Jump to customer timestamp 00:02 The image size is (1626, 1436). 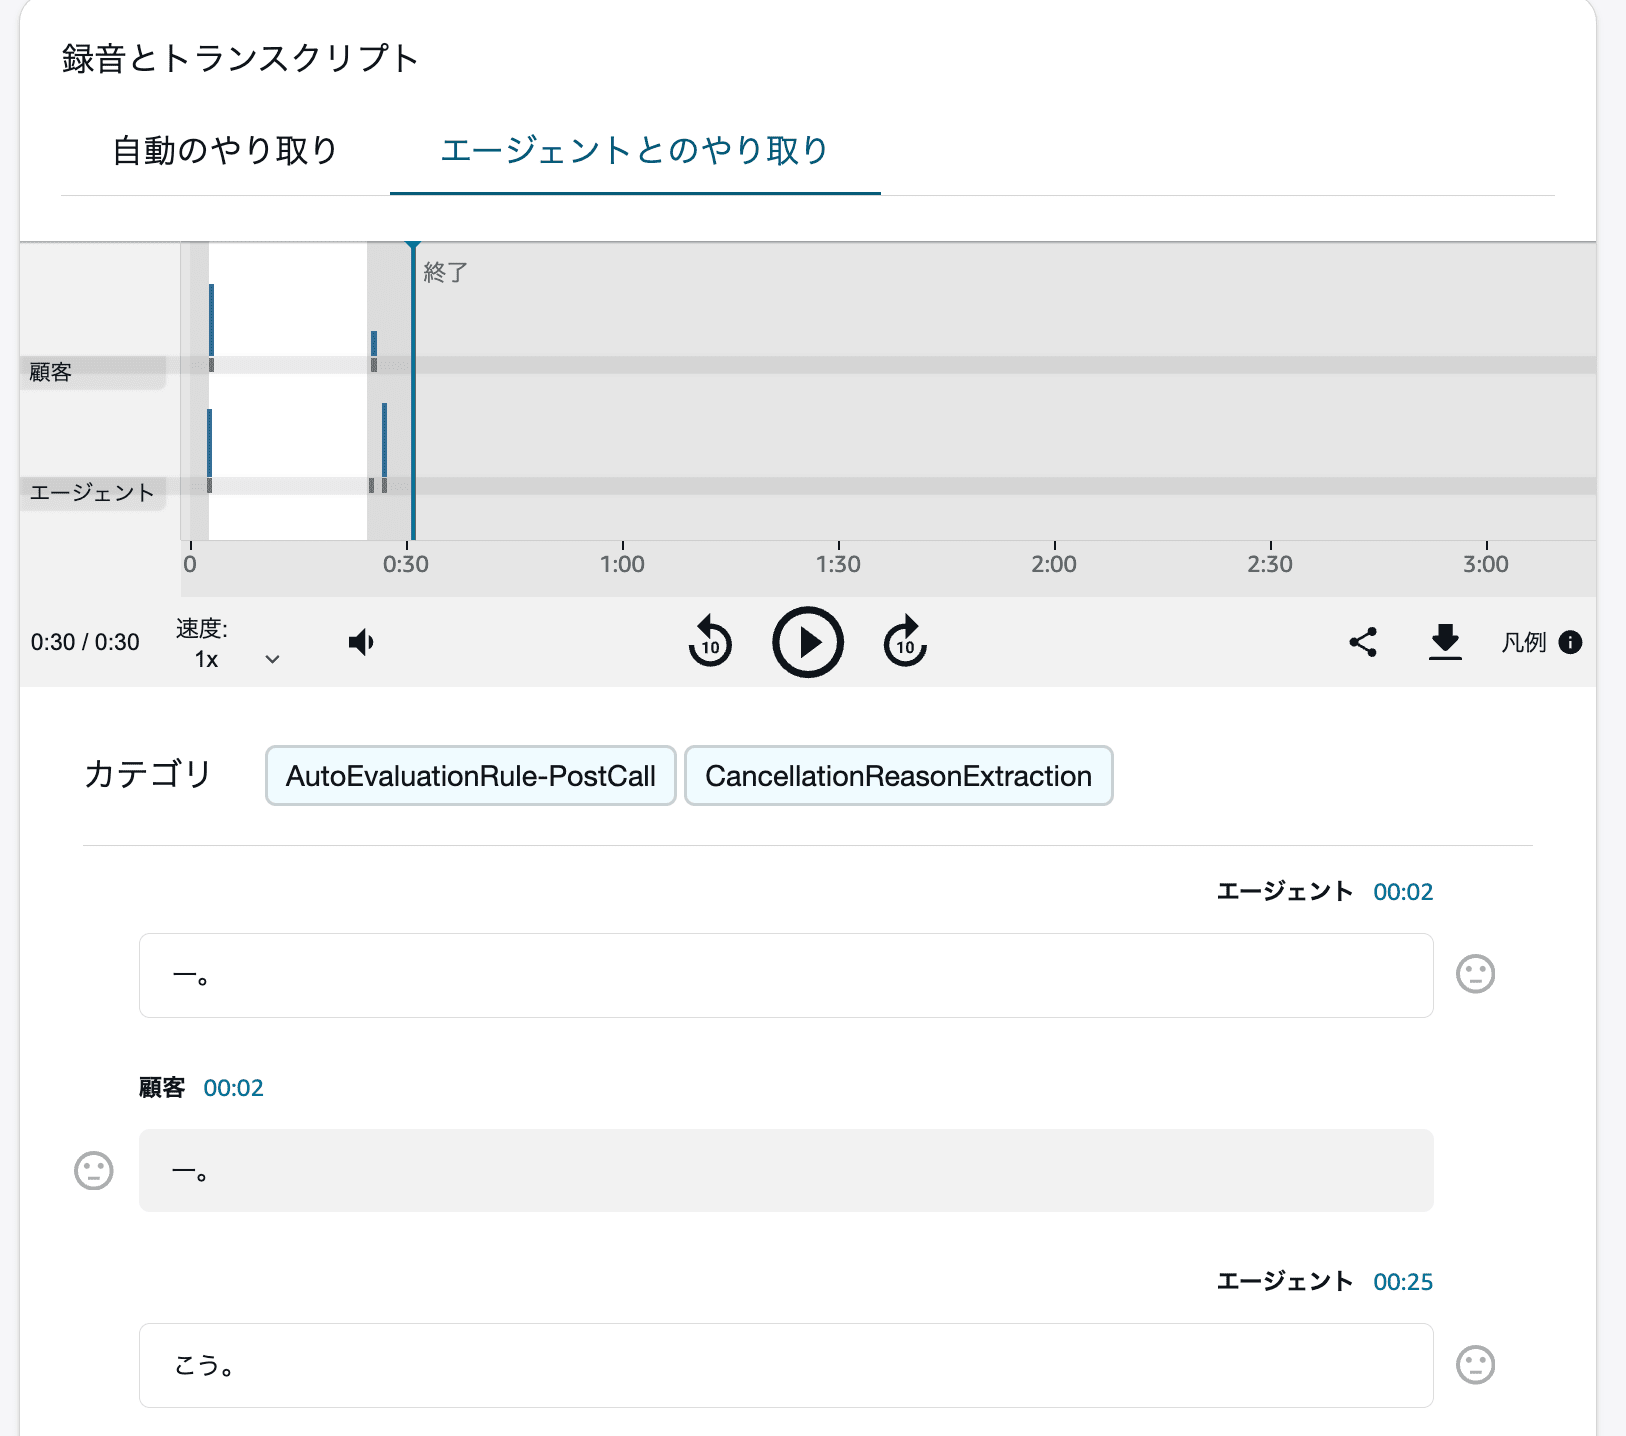233,1088
